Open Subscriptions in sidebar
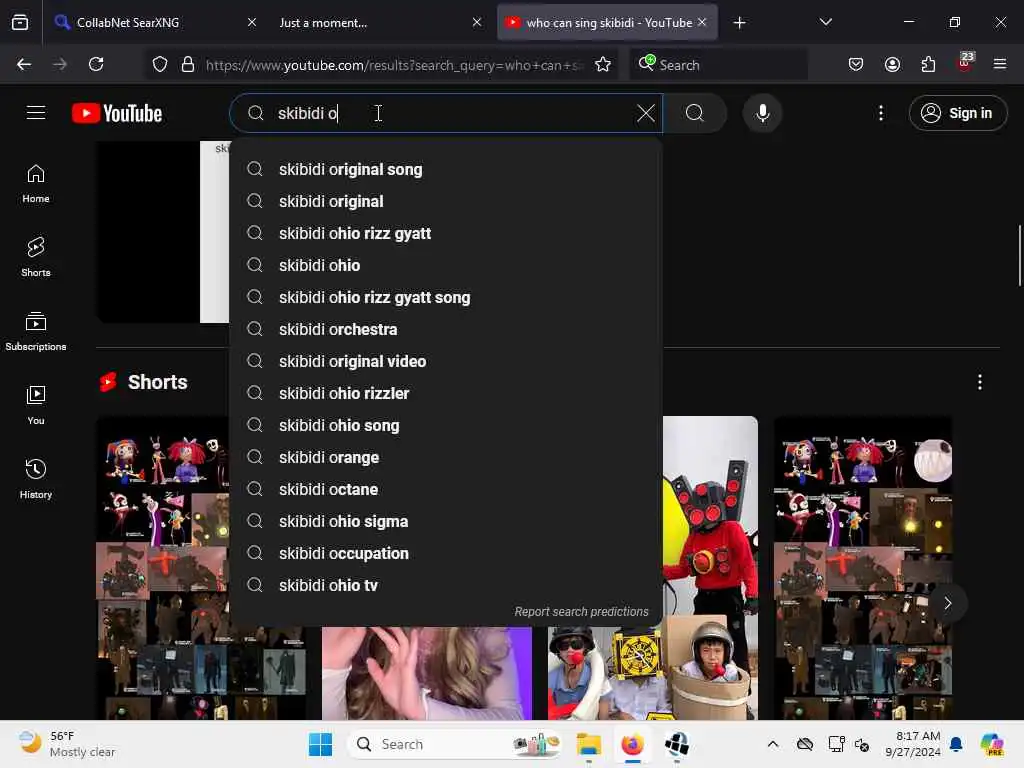This screenshot has width=1024, height=768. point(36,332)
